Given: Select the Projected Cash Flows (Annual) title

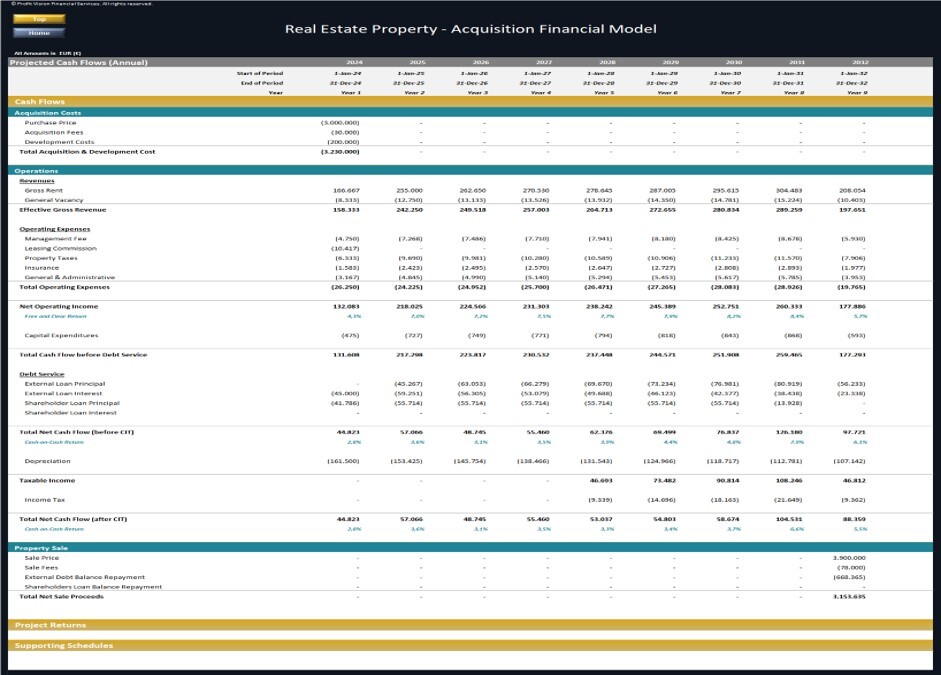Looking at the screenshot, I should point(79,62).
